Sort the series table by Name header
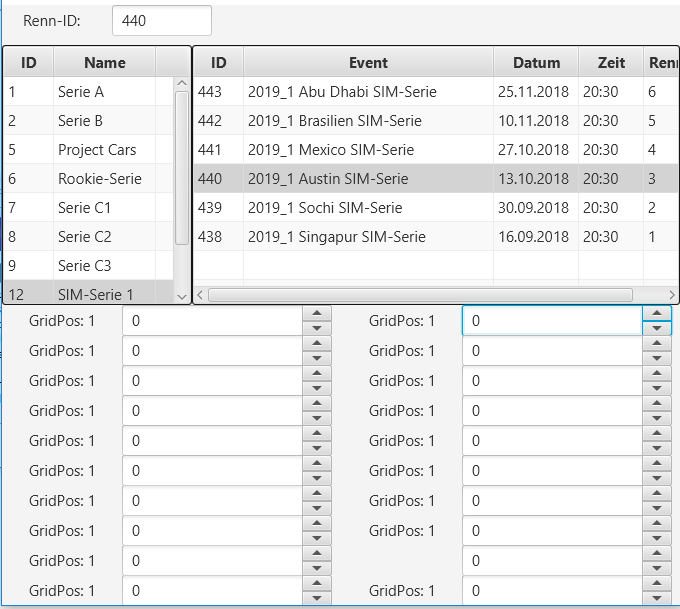The width and height of the screenshot is (680, 609). point(104,62)
